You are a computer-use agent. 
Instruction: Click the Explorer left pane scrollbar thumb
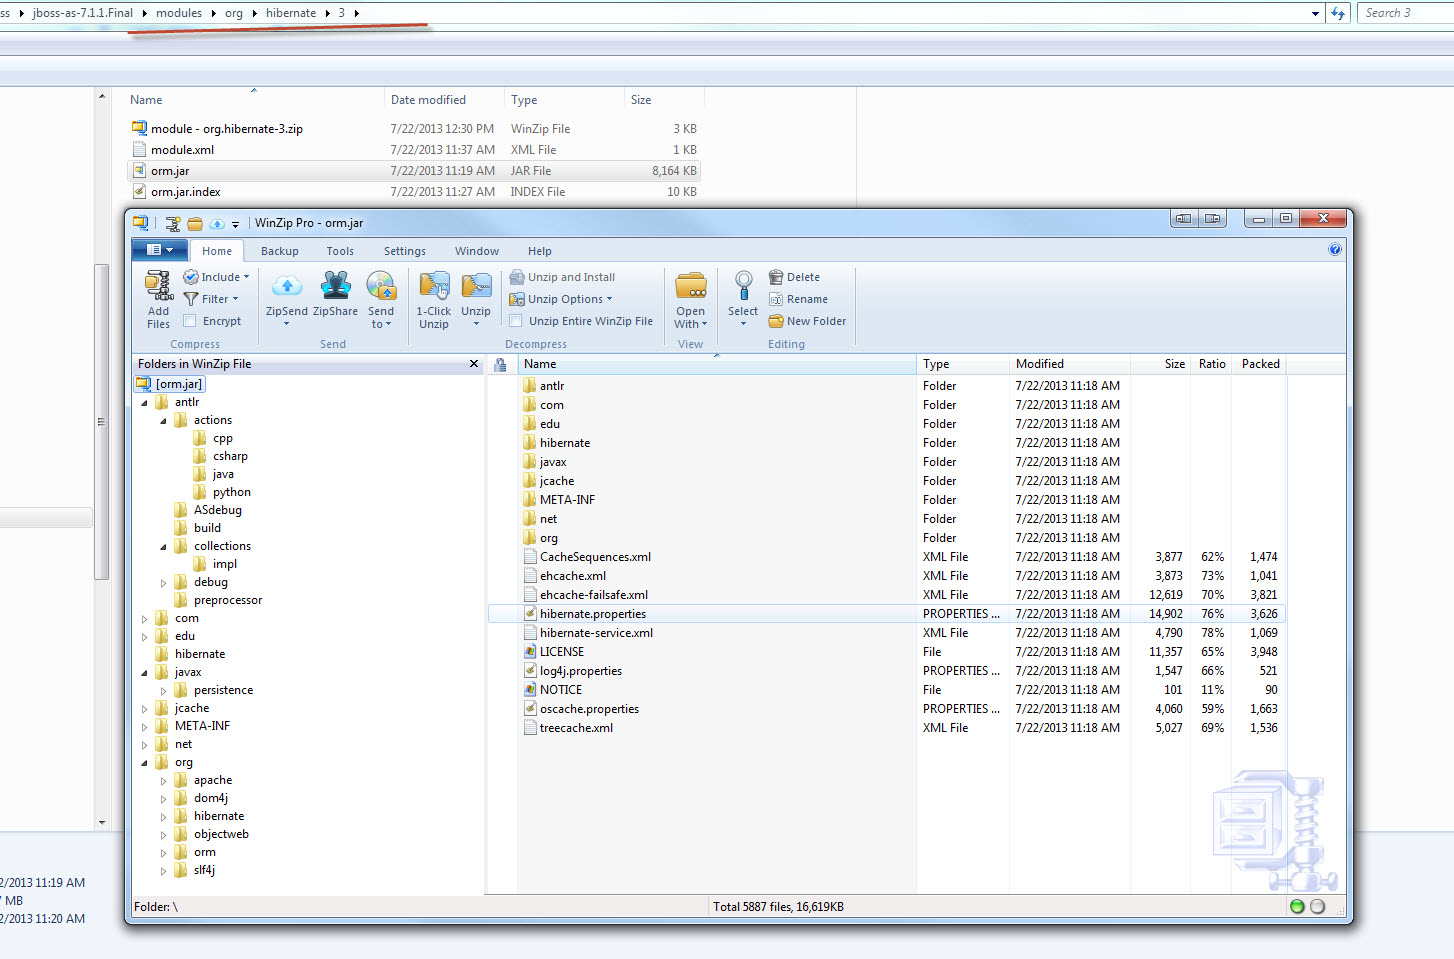coord(101,422)
